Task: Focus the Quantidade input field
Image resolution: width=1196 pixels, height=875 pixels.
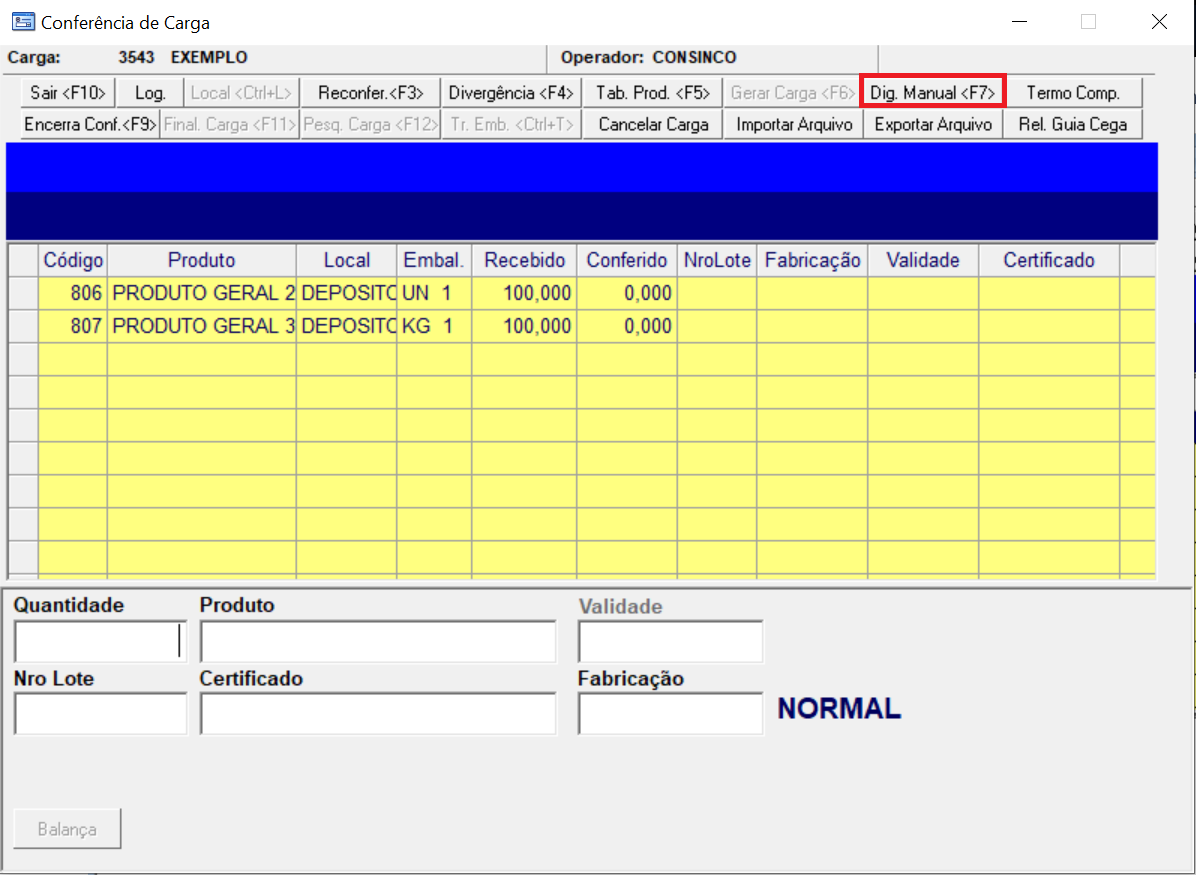Action: (x=100, y=642)
